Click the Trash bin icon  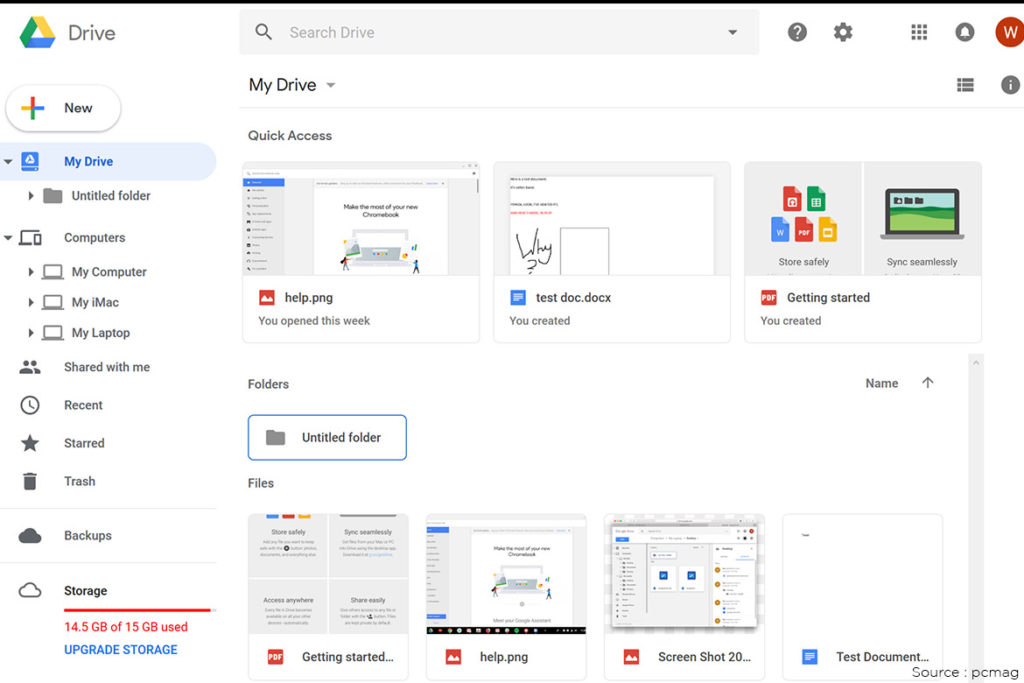coord(30,481)
